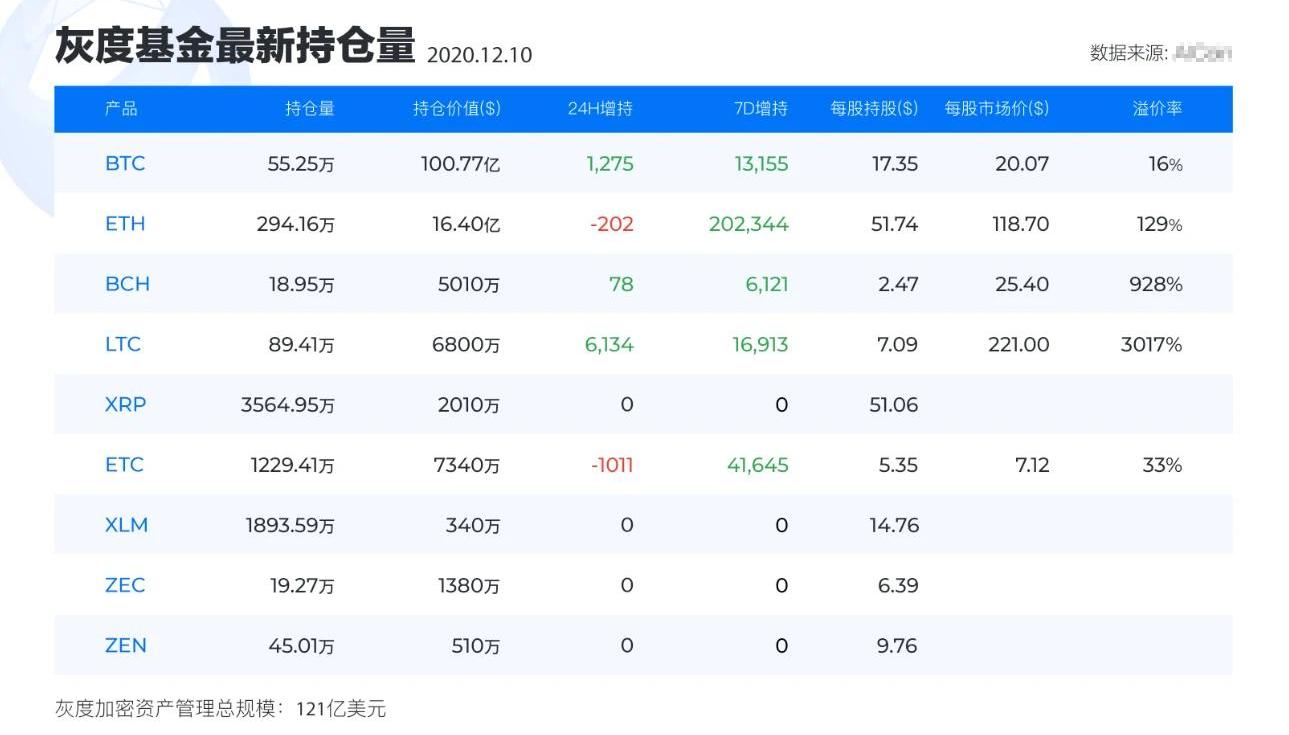
Task: Click the 1893.59万 XLM holdings cell
Action: [x=290, y=525]
